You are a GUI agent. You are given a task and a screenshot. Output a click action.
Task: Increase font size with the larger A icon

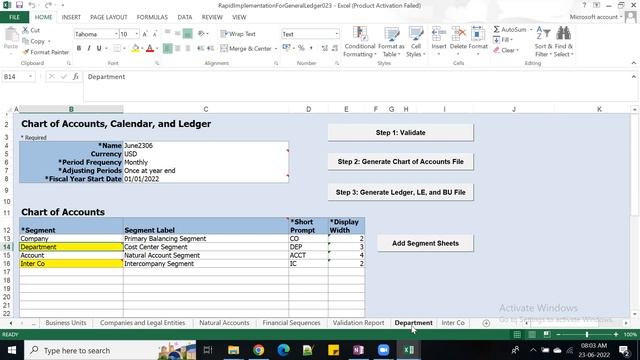coord(145,34)
